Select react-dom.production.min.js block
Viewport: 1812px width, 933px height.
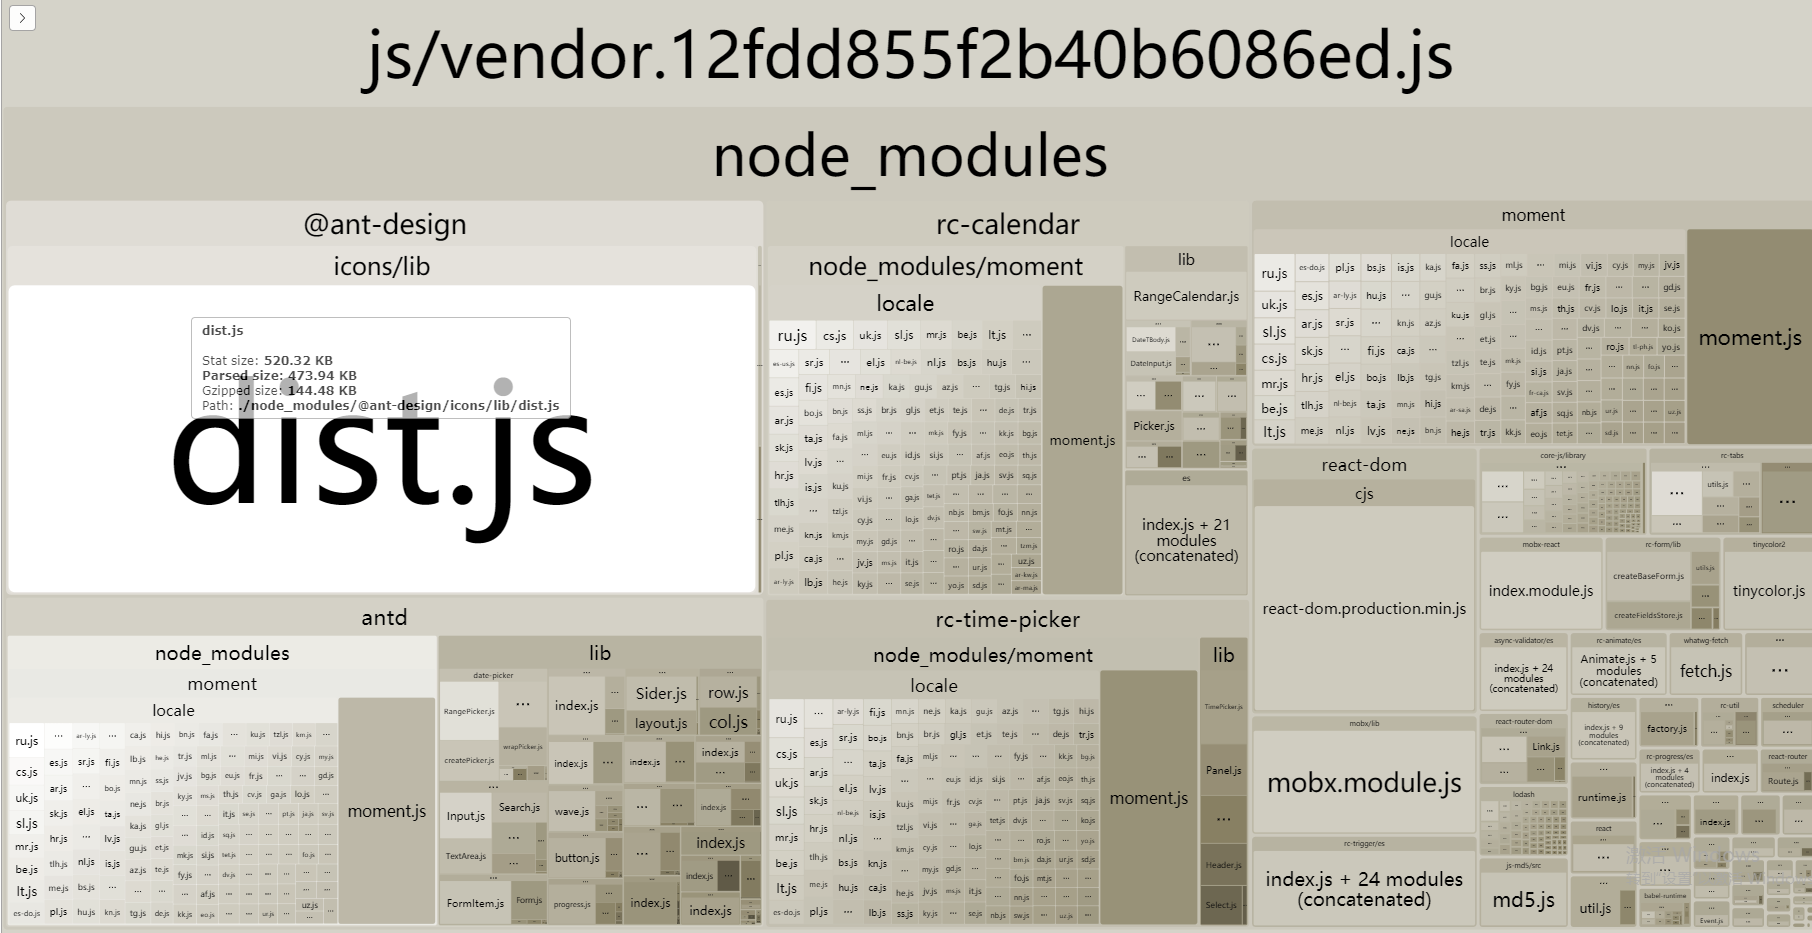[x=1364, y=608]
